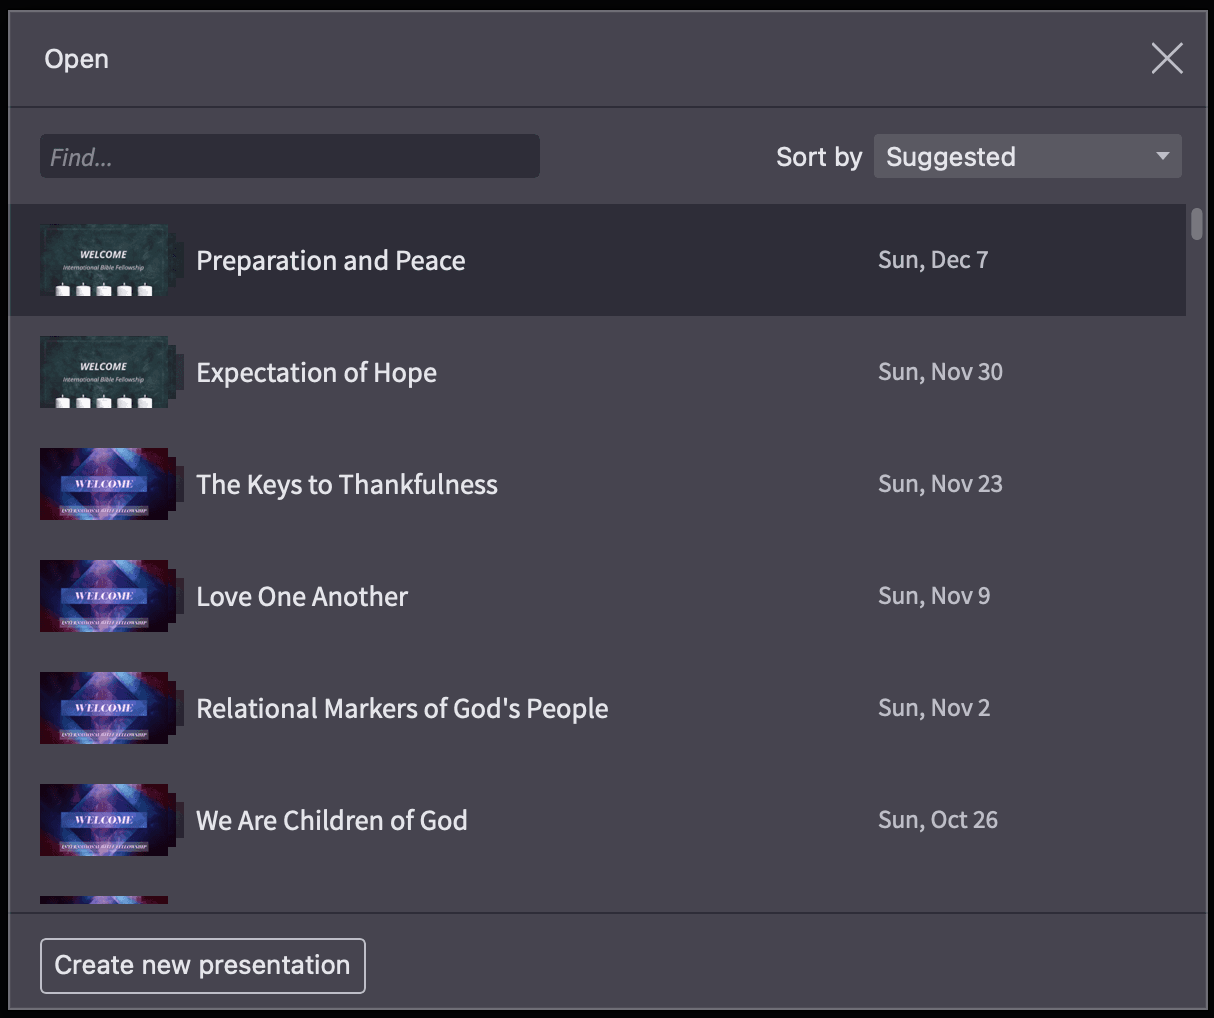Select Relational Markers of God's People thumbnail
The image size is (1214, 1018).
104,708
